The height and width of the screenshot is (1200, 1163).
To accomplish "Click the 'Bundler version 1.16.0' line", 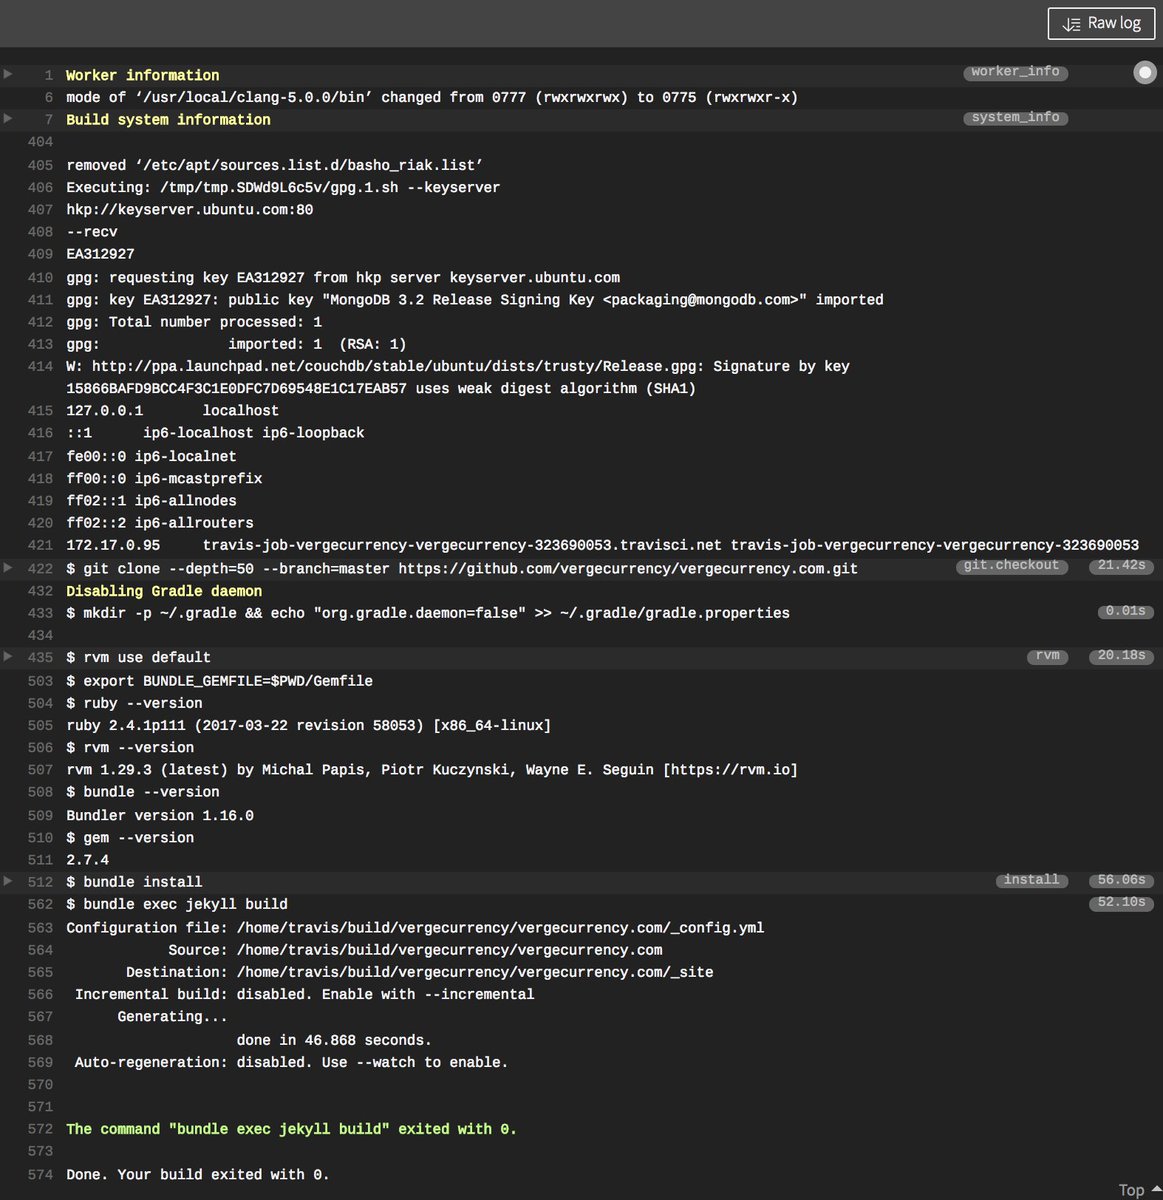I will tap(160, 815).
